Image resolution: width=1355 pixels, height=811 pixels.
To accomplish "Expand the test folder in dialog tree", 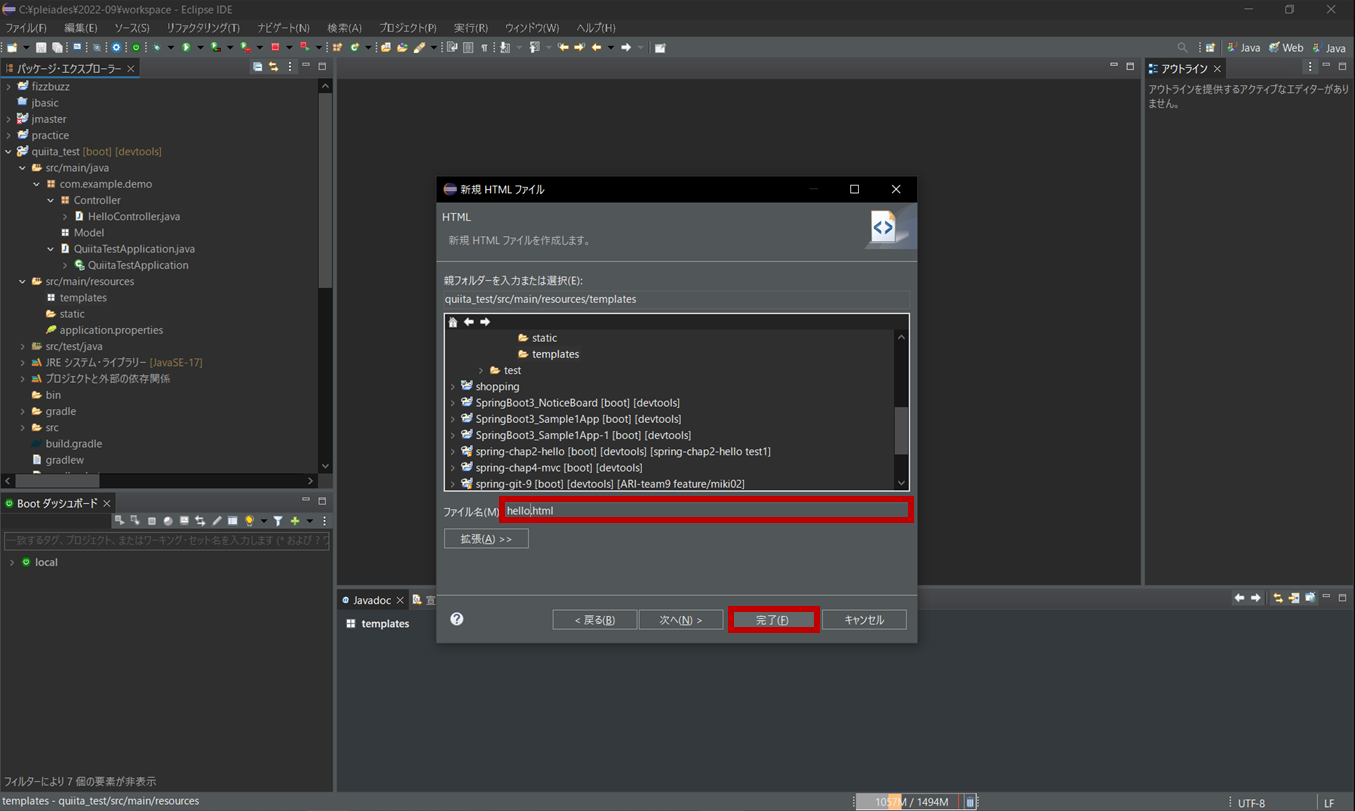I will click(481, 371).
